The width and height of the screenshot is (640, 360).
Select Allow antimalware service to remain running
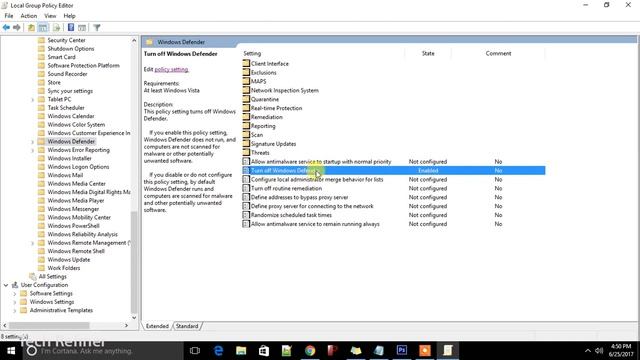click(393, 224)
